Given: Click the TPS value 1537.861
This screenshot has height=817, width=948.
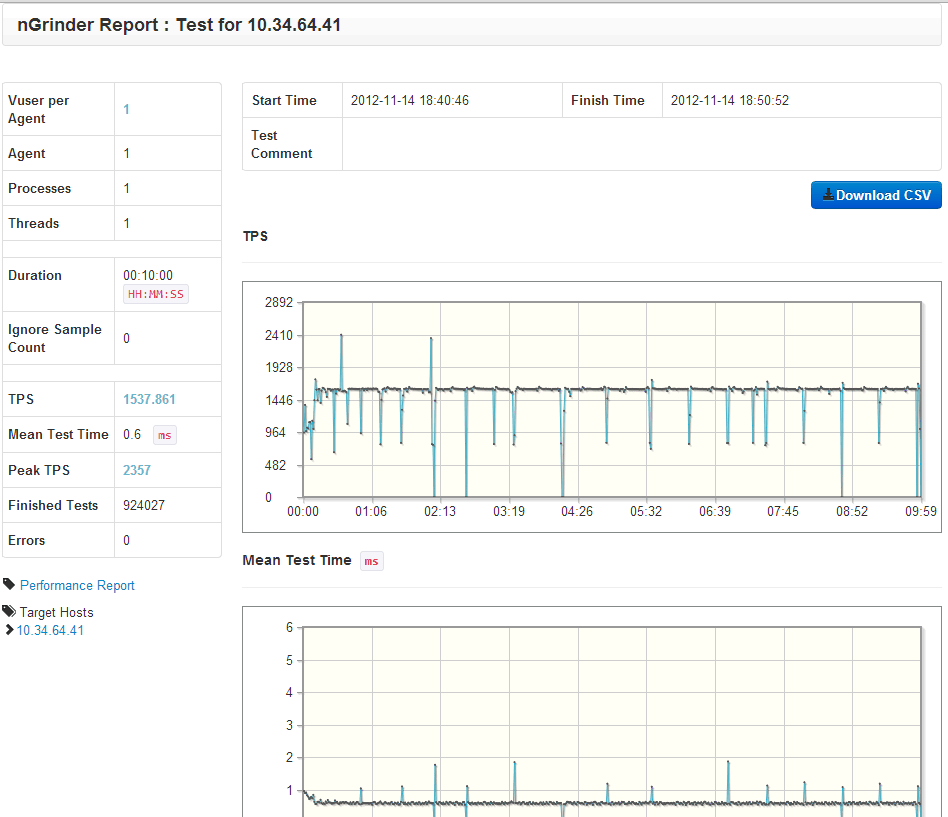Looking at the screenshot, I should [149, 399].
